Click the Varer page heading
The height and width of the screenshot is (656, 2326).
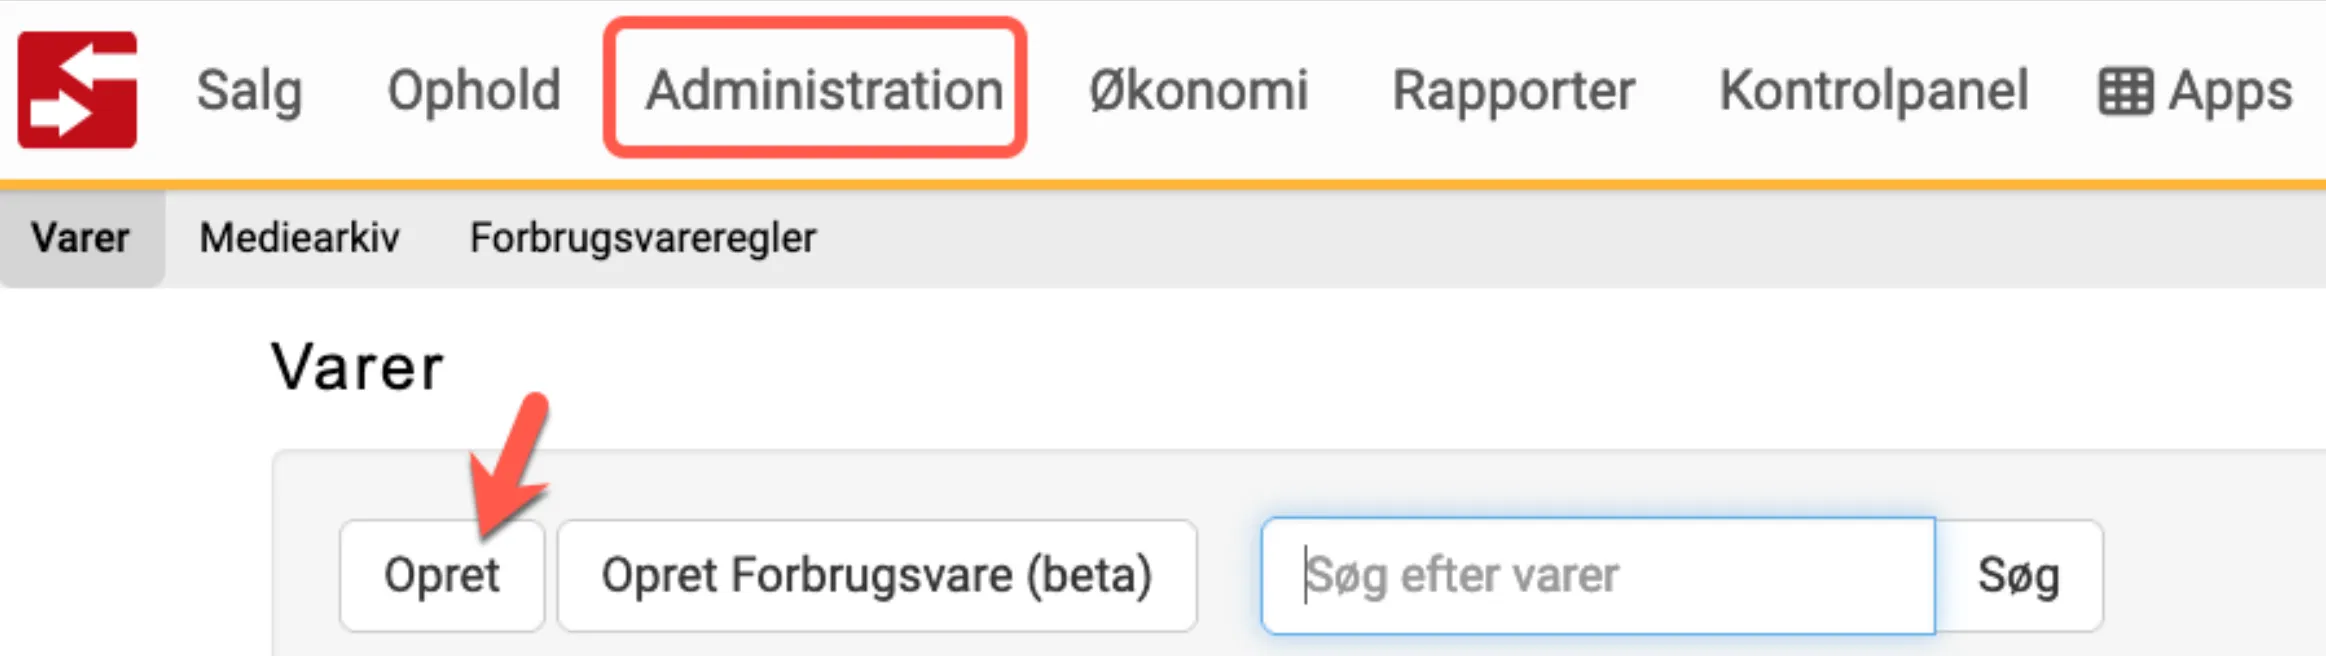pyautogui.click(x=357, y=368)
